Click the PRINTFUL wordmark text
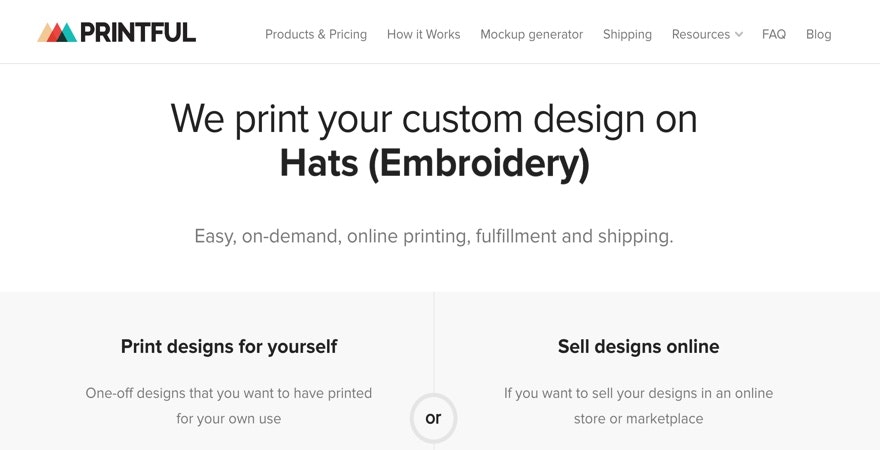 click(138, 33)
